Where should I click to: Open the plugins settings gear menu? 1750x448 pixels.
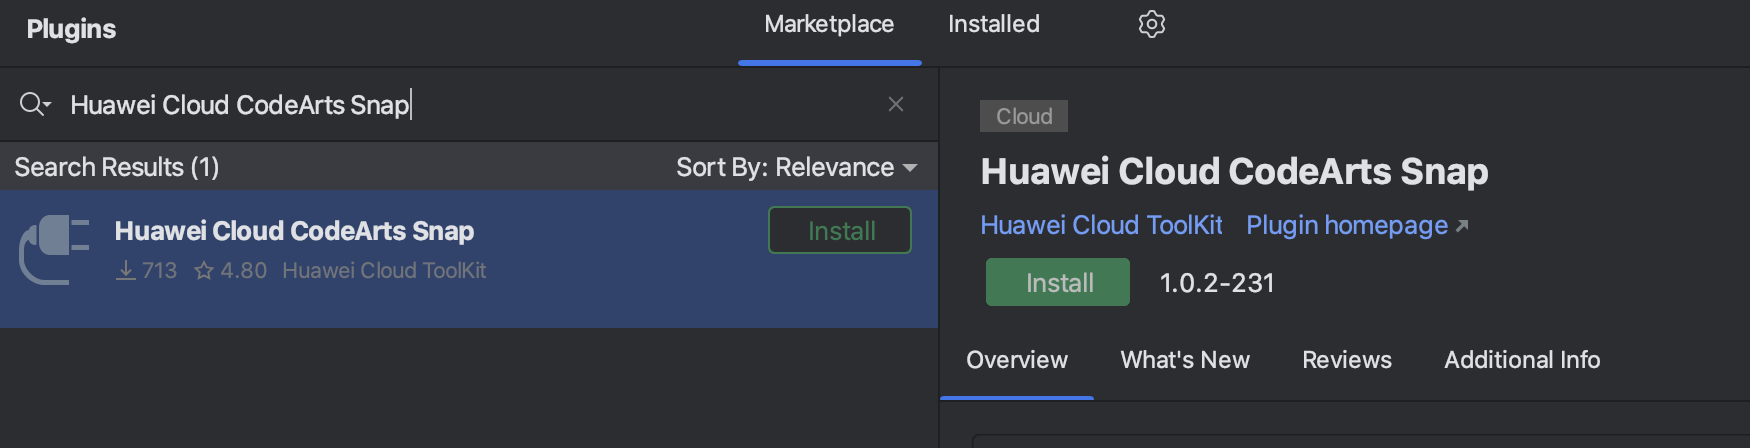click(x=1152, y=24)
